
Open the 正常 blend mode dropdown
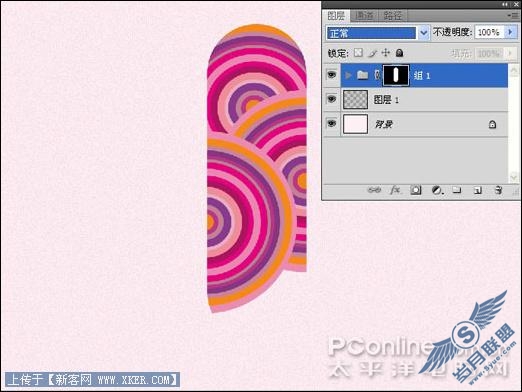(377, 33)
